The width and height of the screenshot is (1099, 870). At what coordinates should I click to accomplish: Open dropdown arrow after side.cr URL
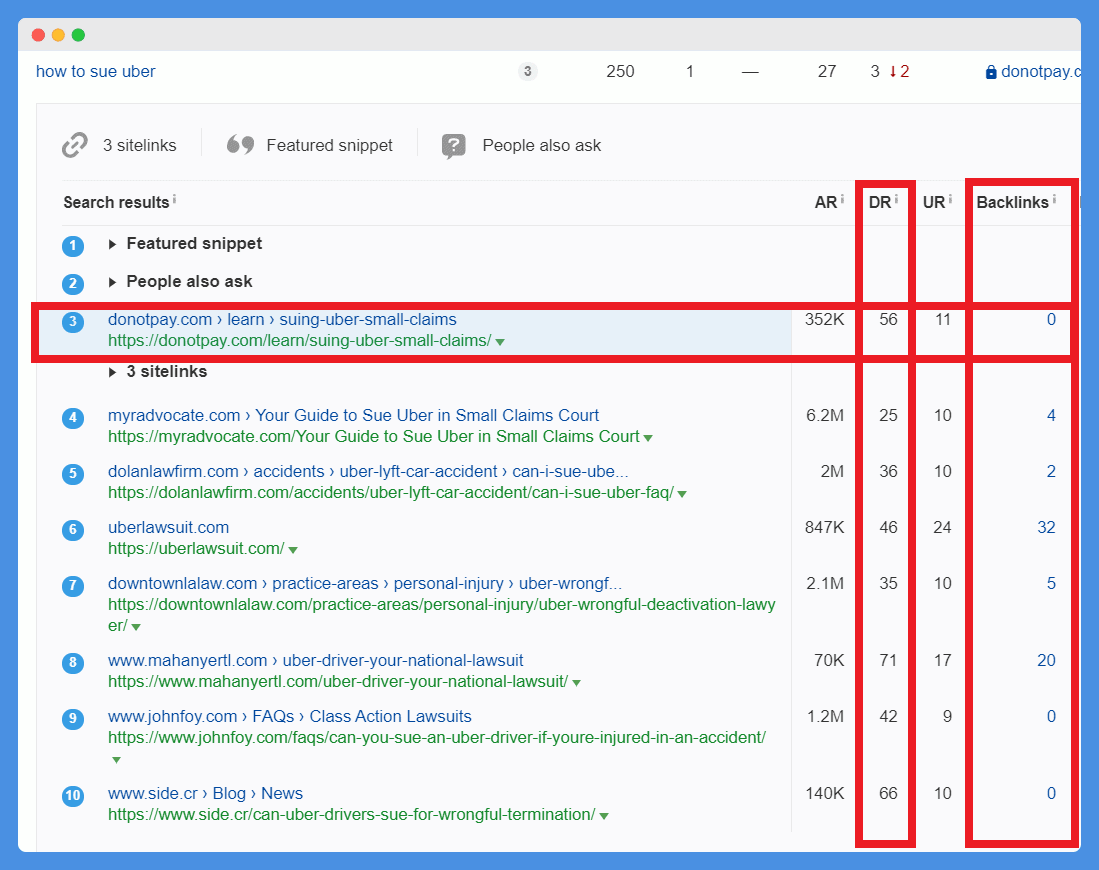[604, 816]
